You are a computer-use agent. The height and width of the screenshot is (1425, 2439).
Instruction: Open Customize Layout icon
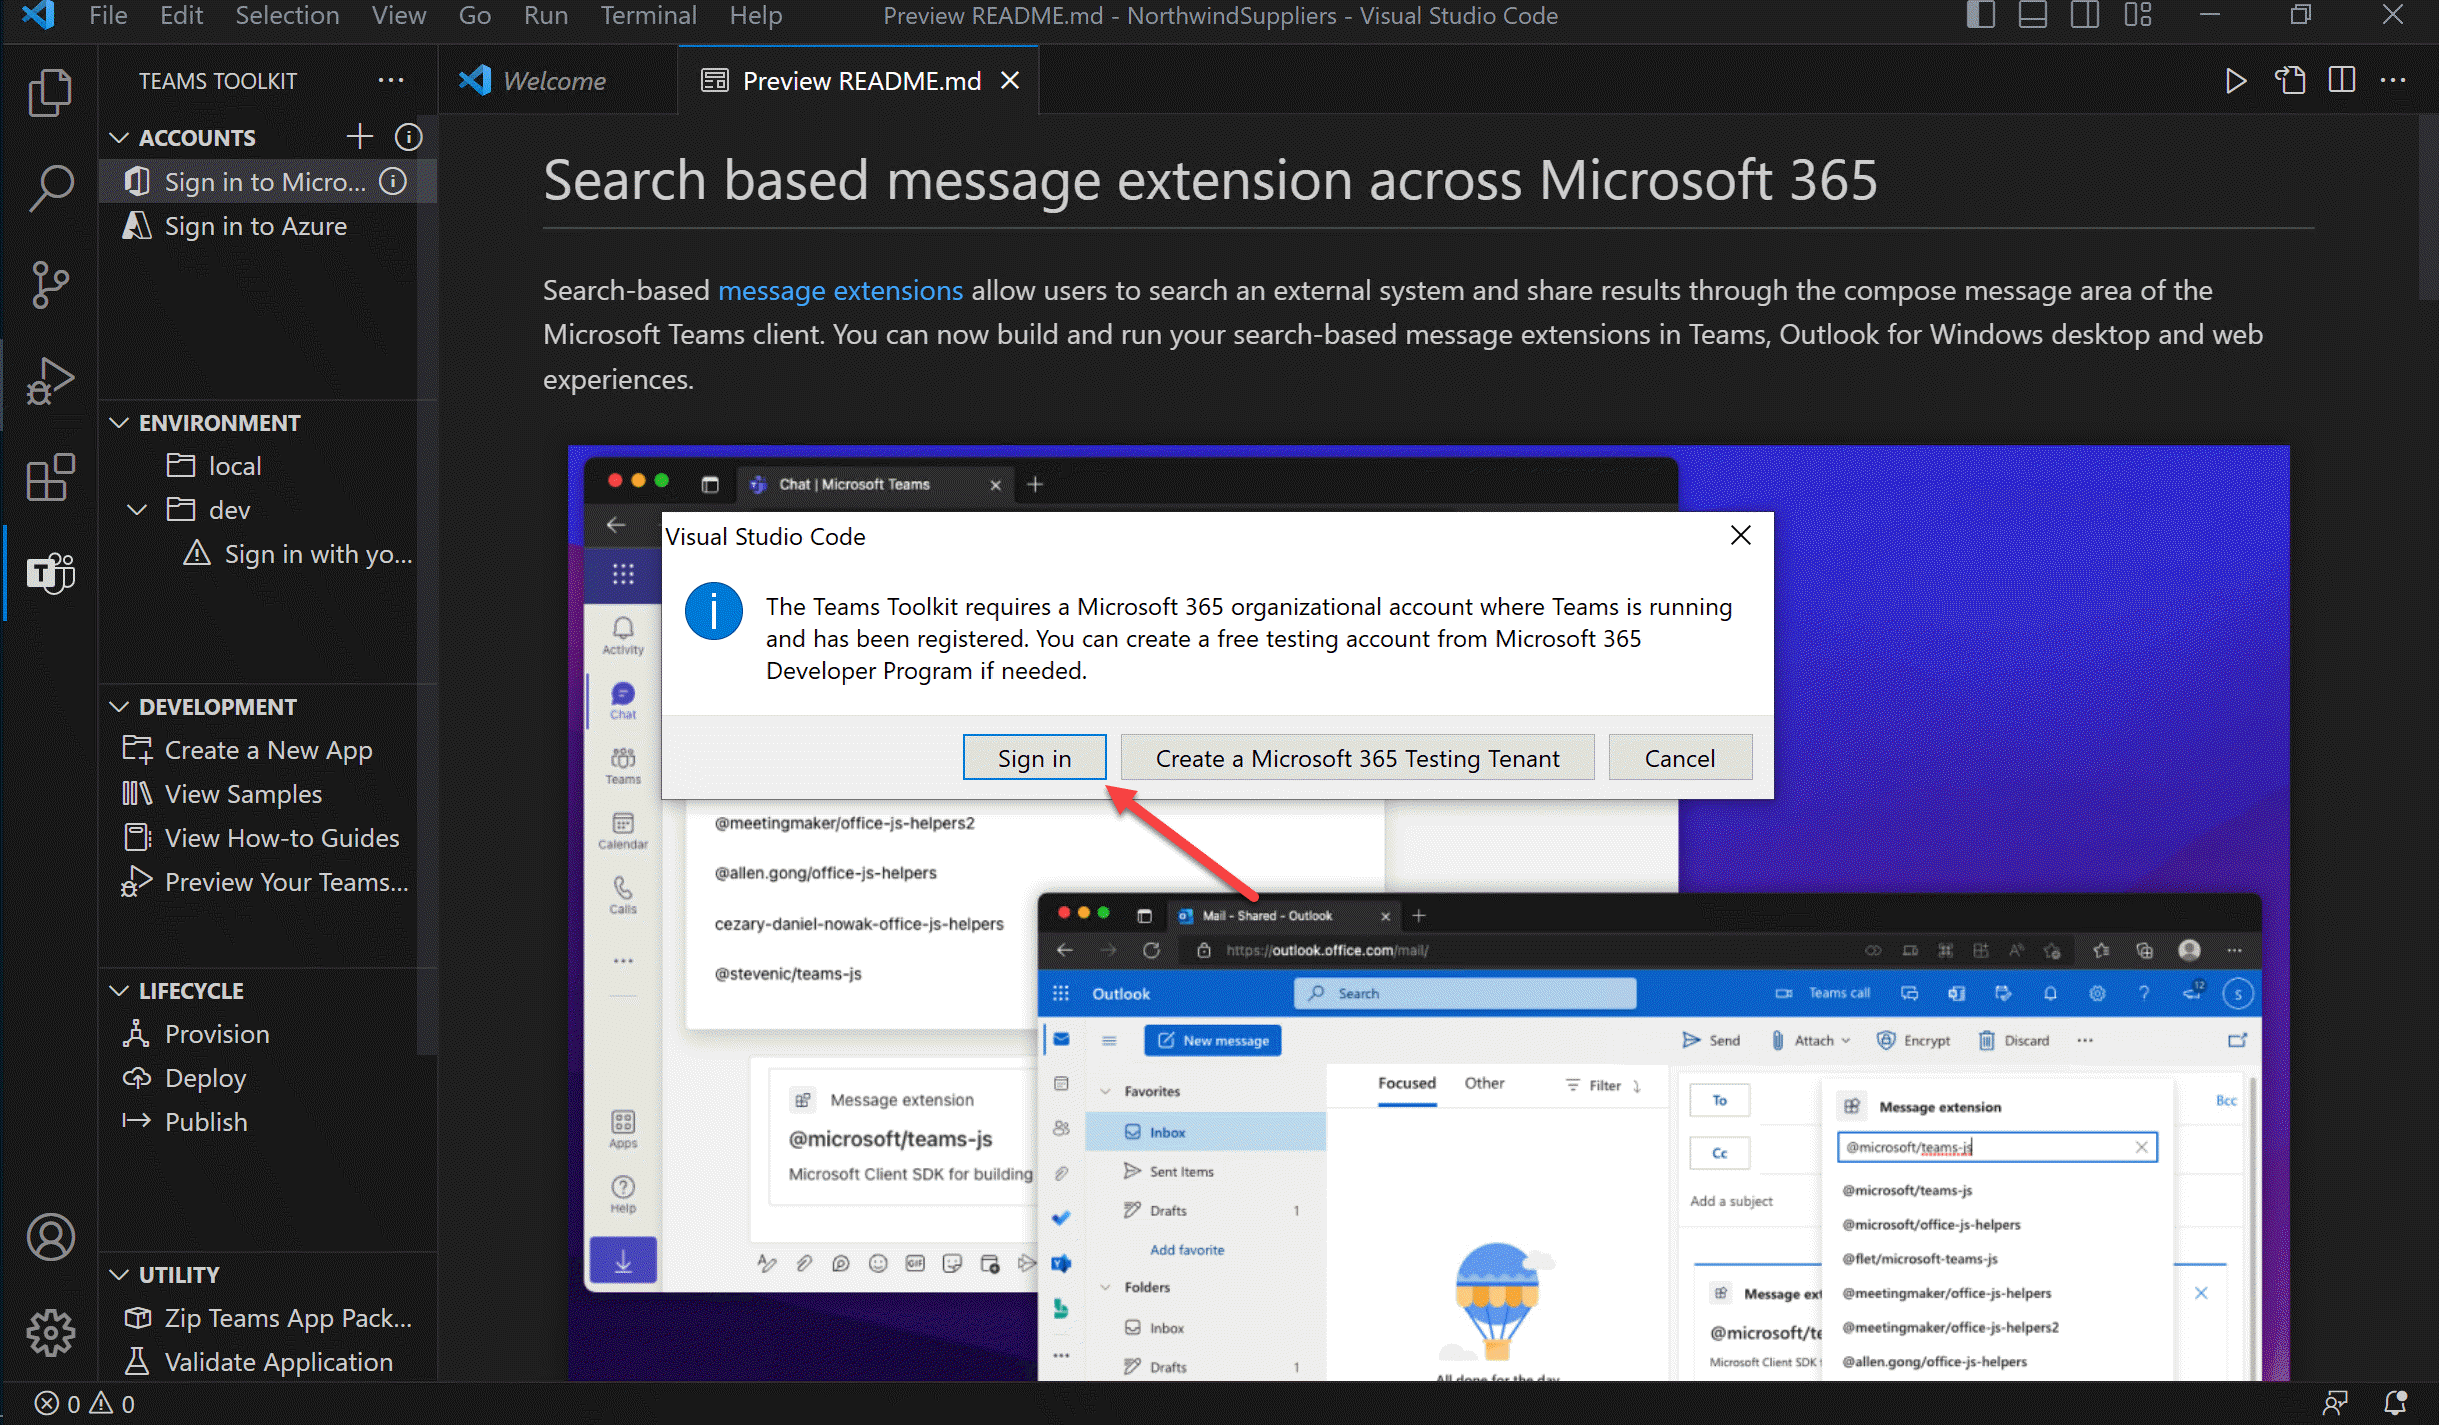pos(2138,16)
